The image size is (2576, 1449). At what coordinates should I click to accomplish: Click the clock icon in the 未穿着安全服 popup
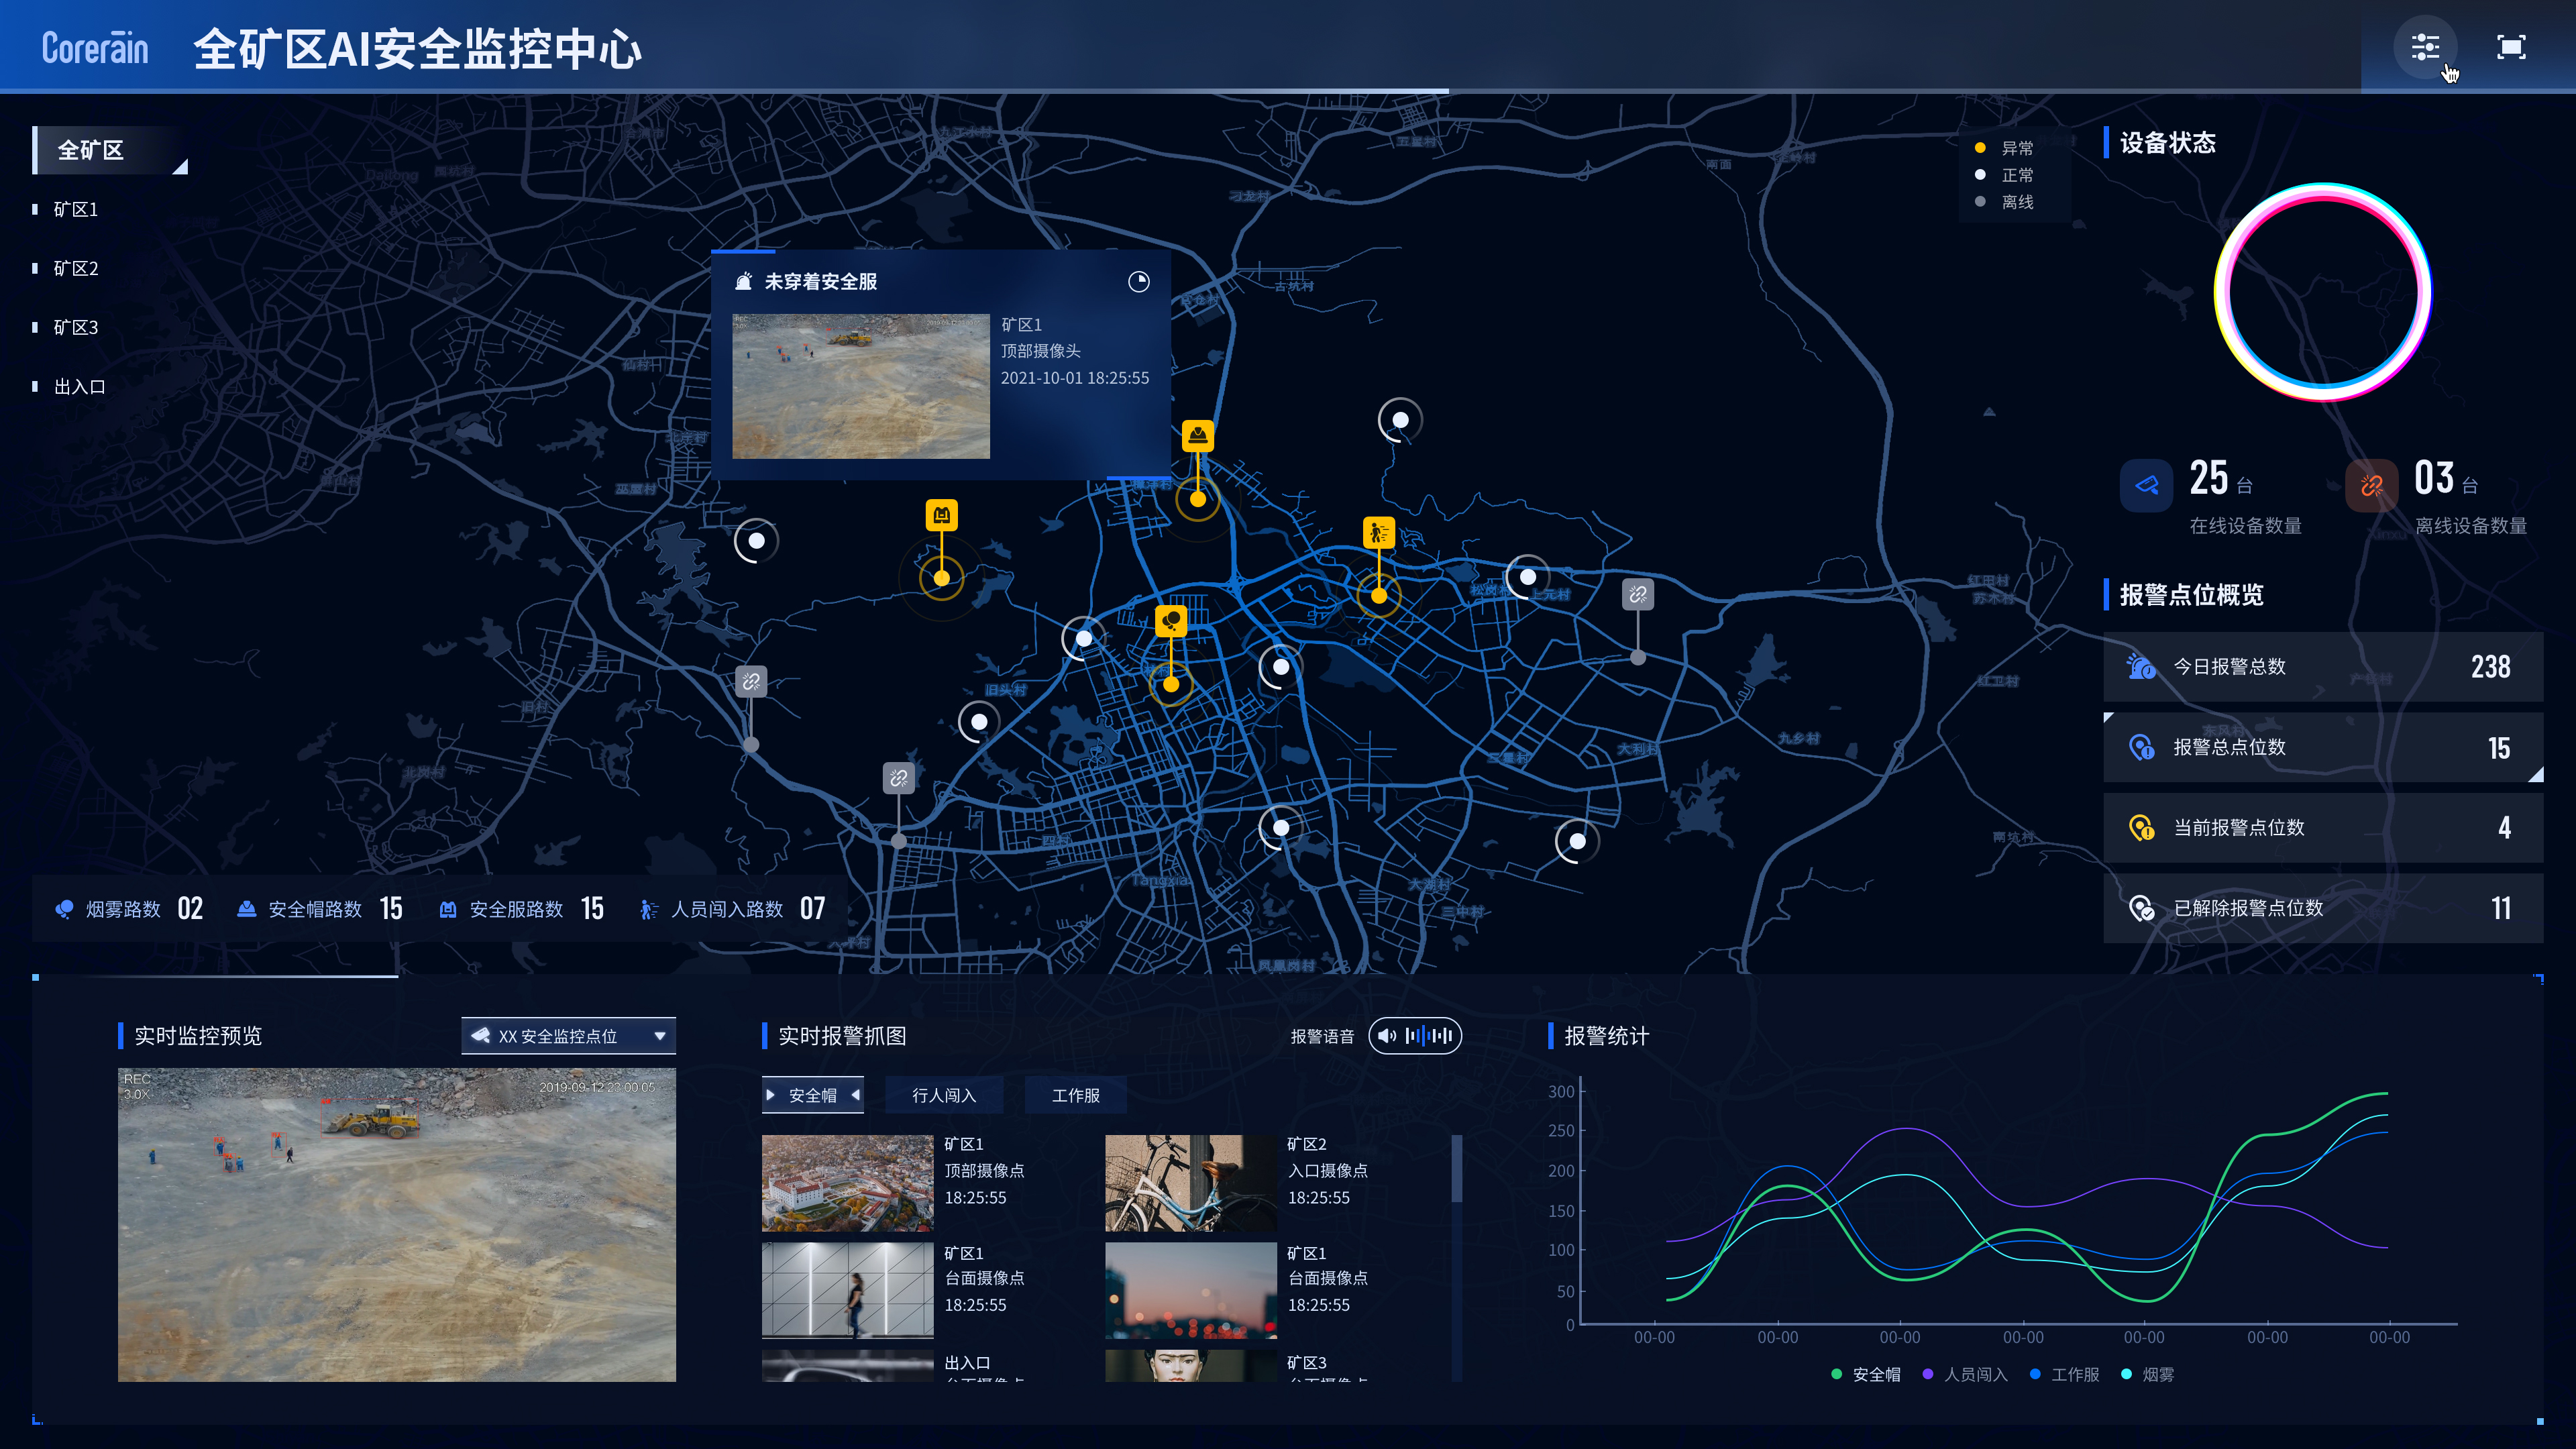click(x=1138, y=282)
